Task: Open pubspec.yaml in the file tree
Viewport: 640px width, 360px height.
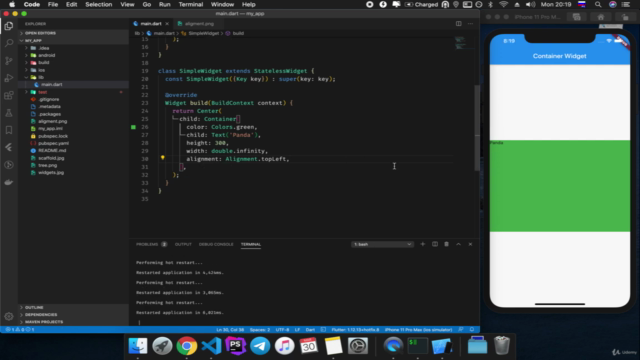Action: click(x=53, y=143)
